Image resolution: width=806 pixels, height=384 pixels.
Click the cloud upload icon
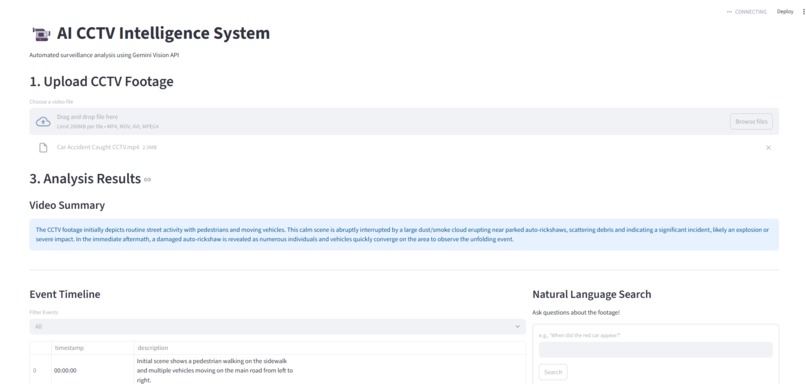click(x=43, y=122)
